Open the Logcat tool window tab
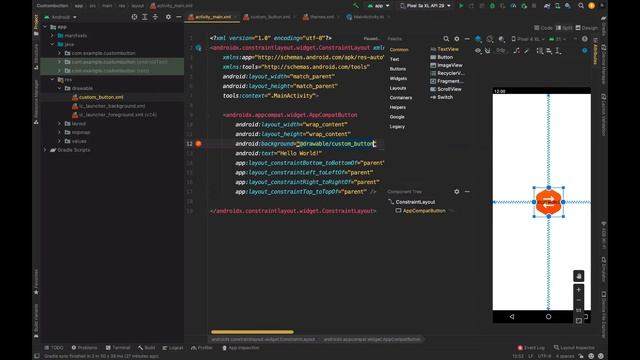This screenshot has width=640, height=360. click(x=173, y=348)
